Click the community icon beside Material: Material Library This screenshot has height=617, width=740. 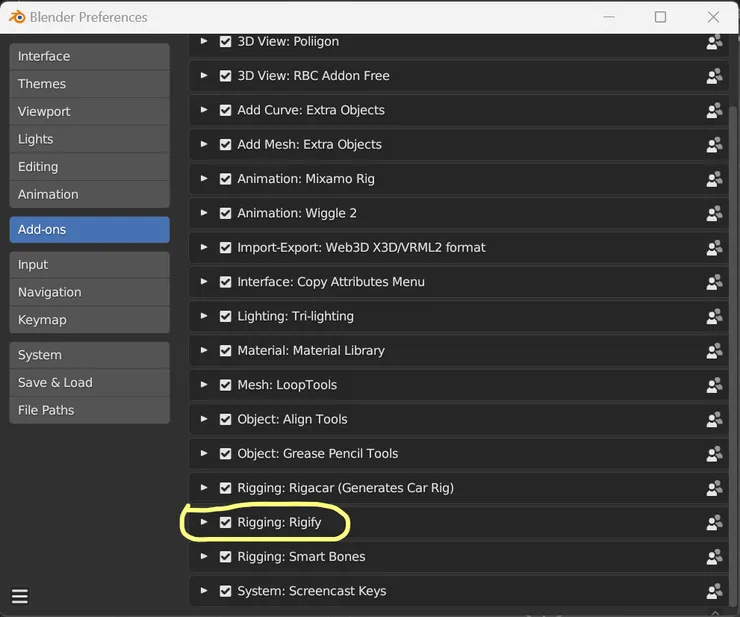click(714, 351)
